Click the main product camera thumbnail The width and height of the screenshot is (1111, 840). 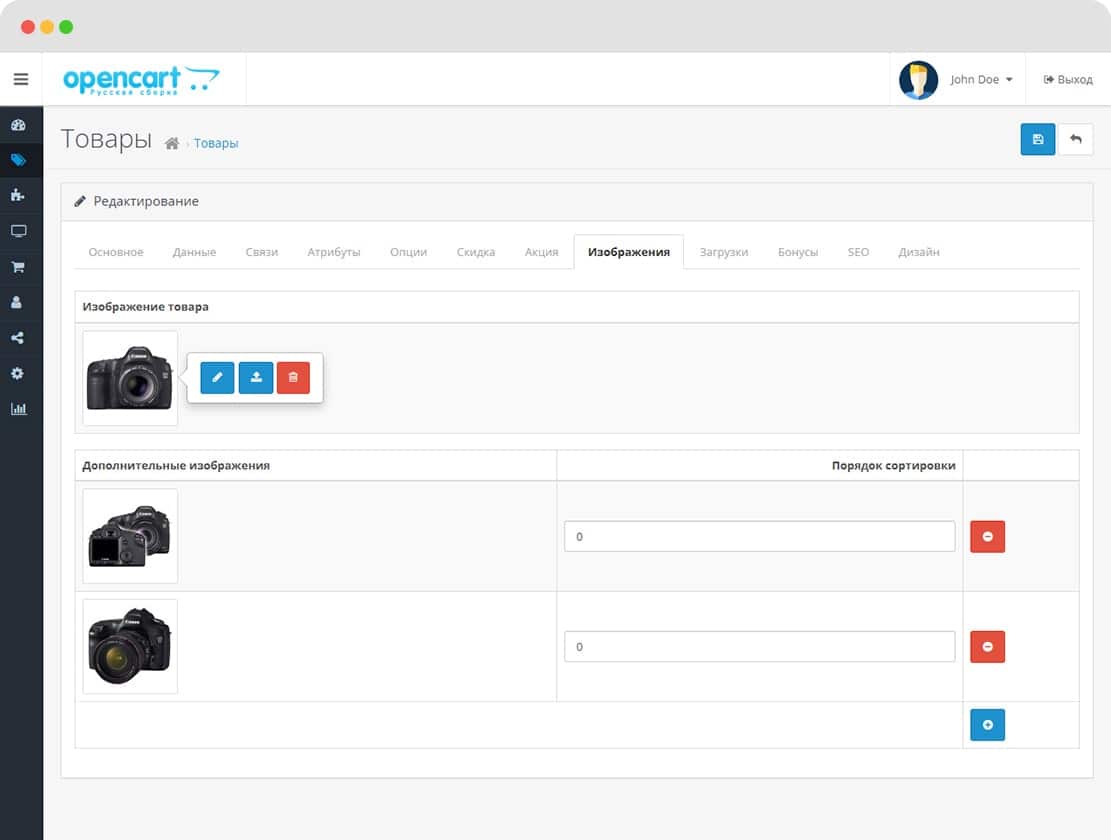tap(130, 378)
